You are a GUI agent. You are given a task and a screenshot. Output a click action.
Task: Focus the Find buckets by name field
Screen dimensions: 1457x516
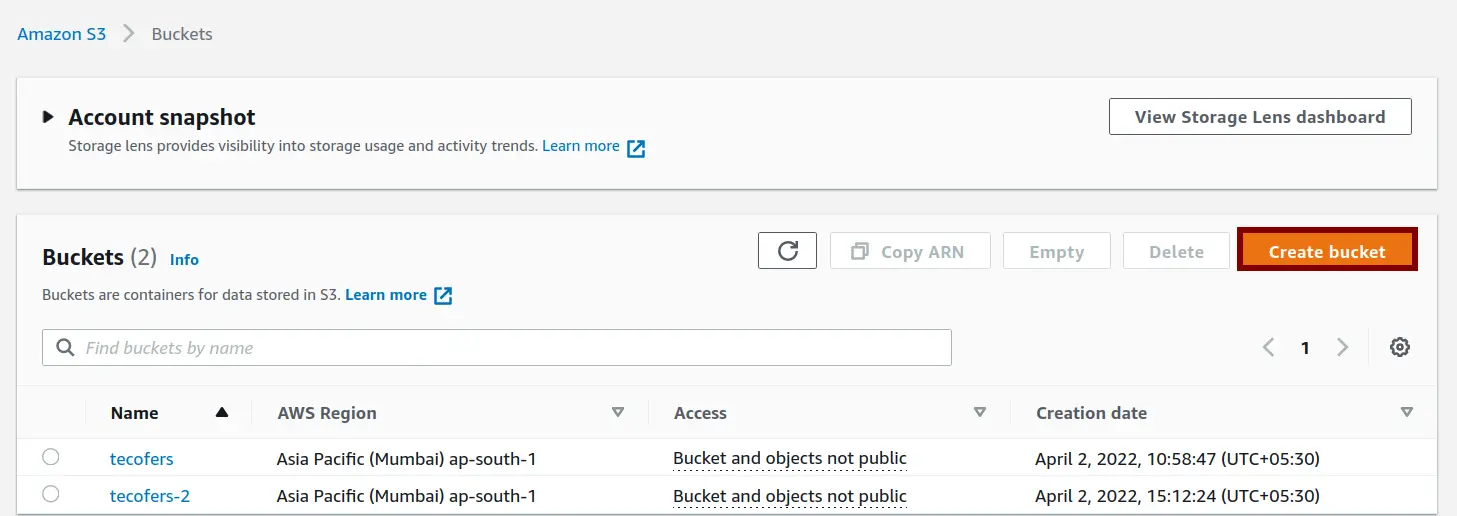coord(497,348)
